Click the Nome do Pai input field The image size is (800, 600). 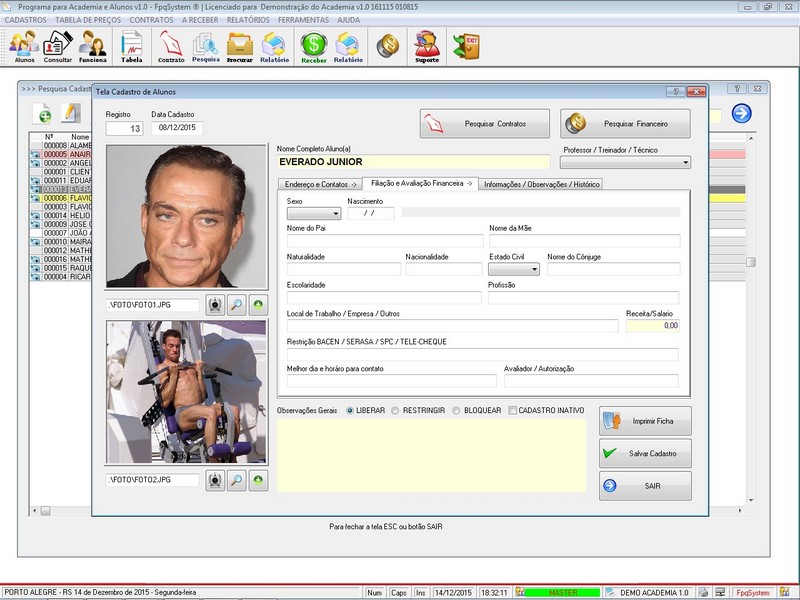click(x=384, y=241)
